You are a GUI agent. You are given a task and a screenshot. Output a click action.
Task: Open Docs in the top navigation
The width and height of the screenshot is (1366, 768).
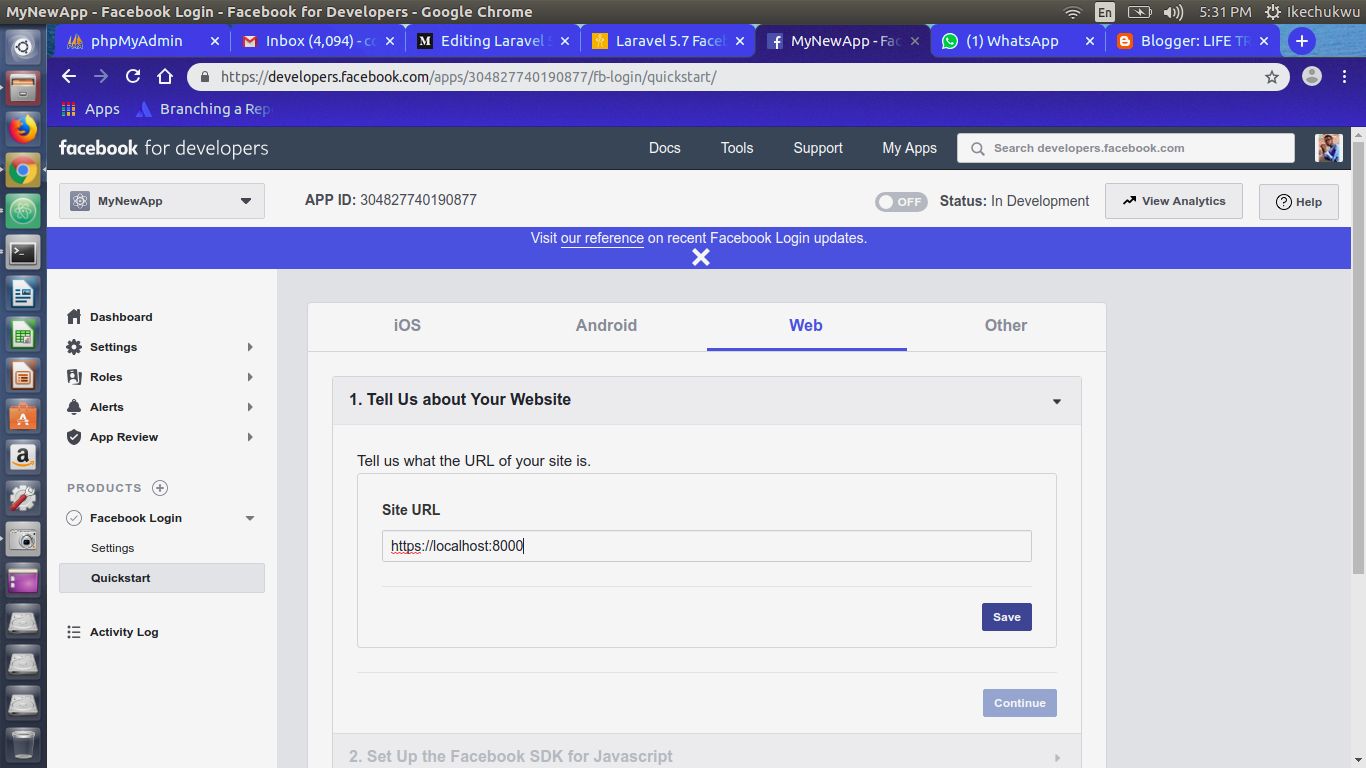(664, 148)
